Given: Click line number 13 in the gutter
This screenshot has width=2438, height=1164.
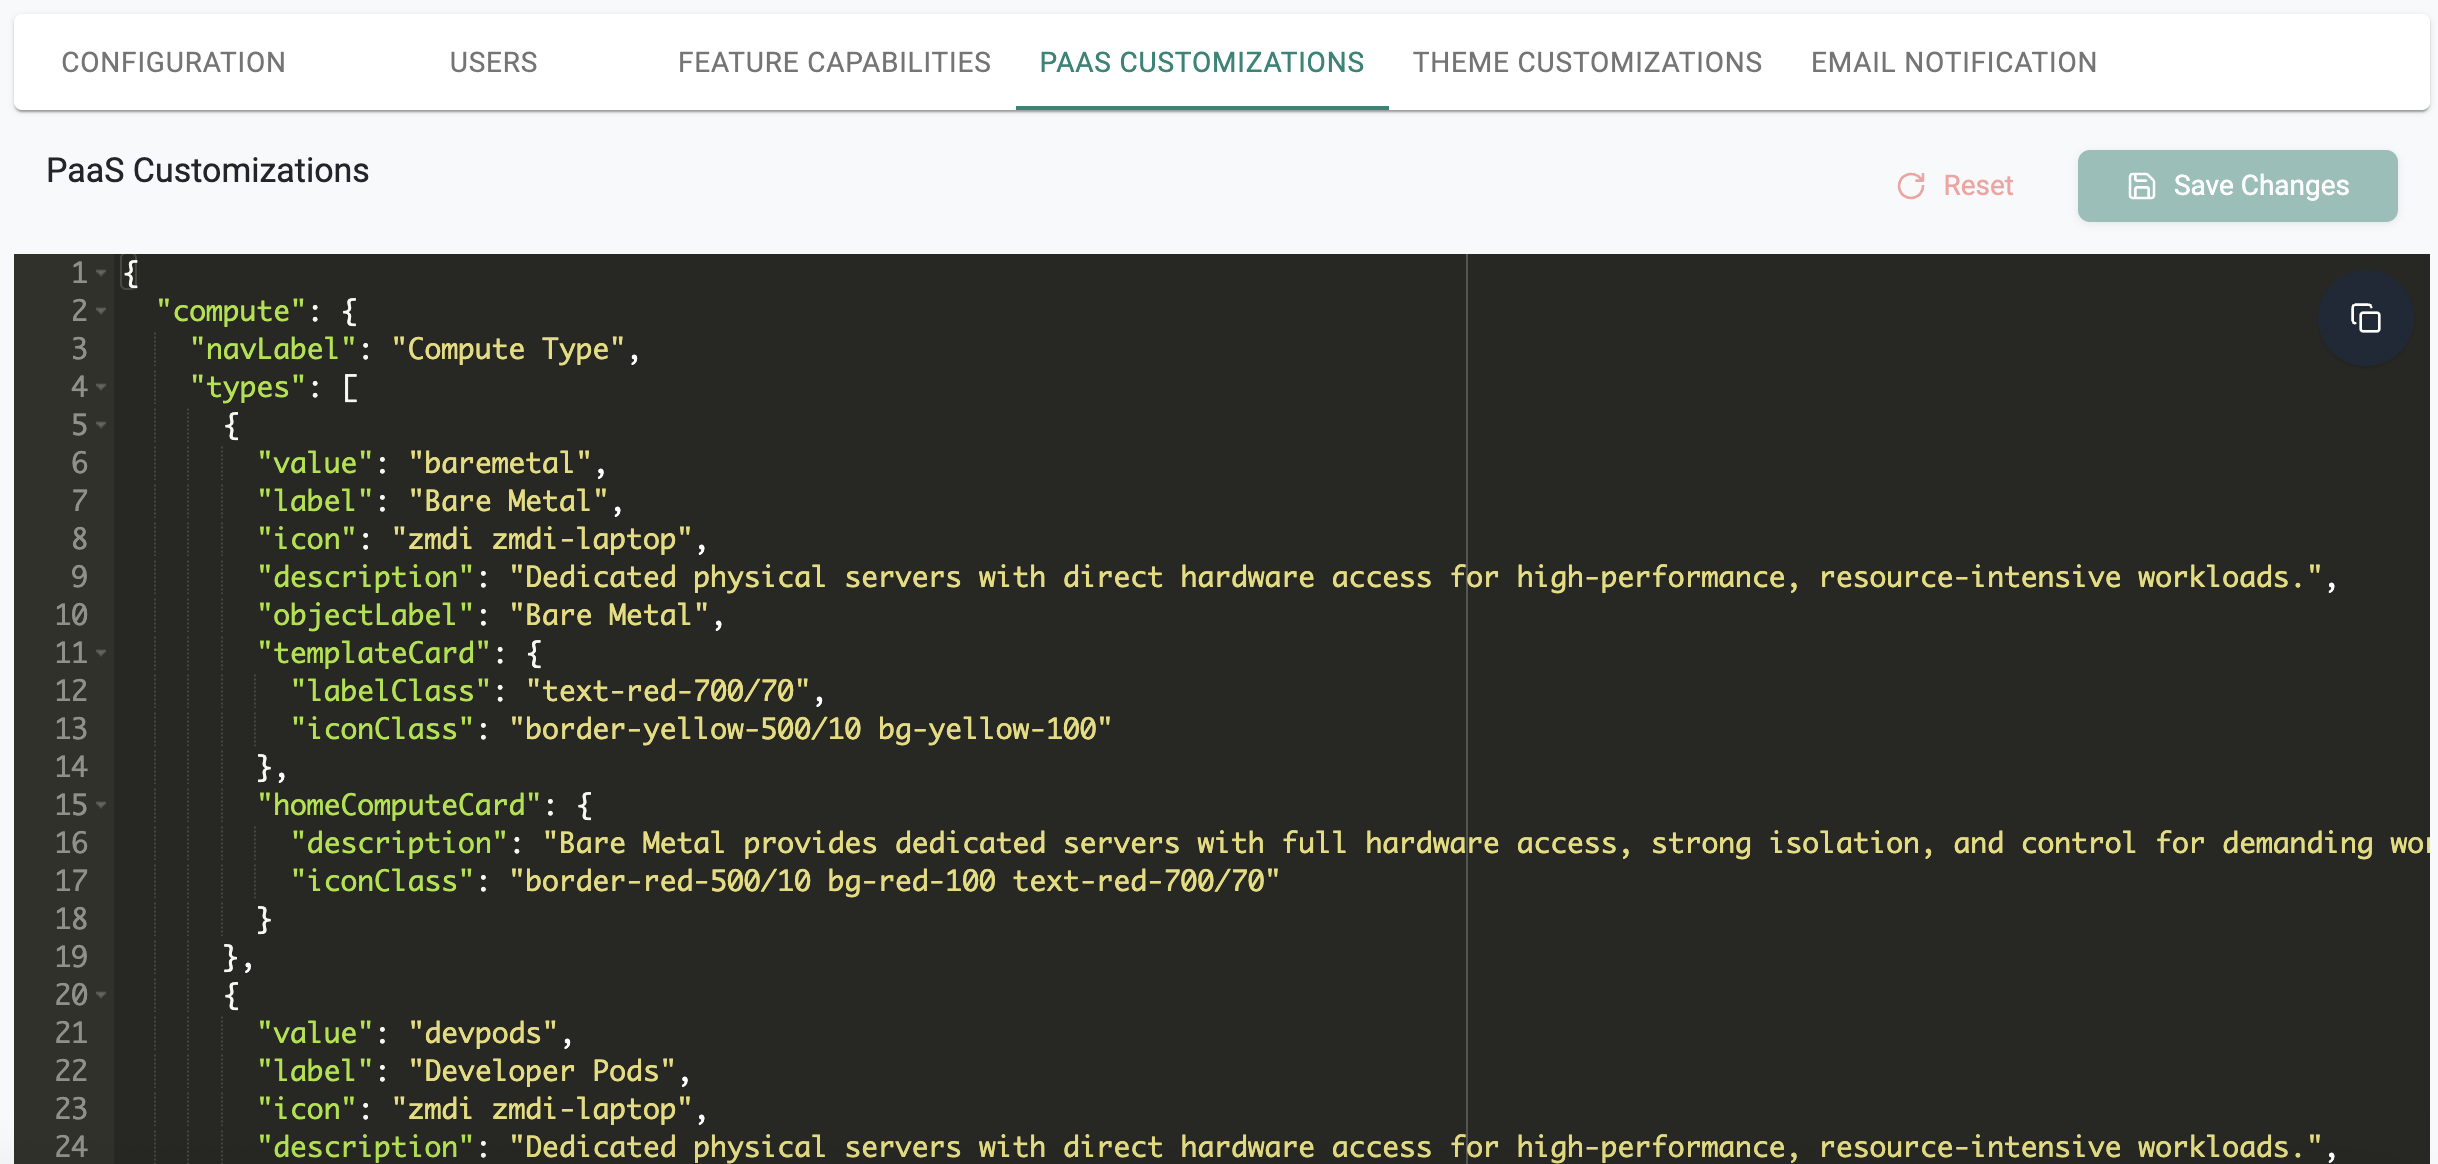Looking at the screenshot, I should 71,729.
